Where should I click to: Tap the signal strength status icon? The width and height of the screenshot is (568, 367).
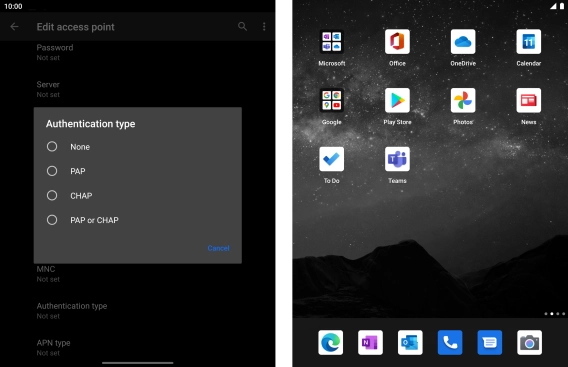[x=554, y=6]
